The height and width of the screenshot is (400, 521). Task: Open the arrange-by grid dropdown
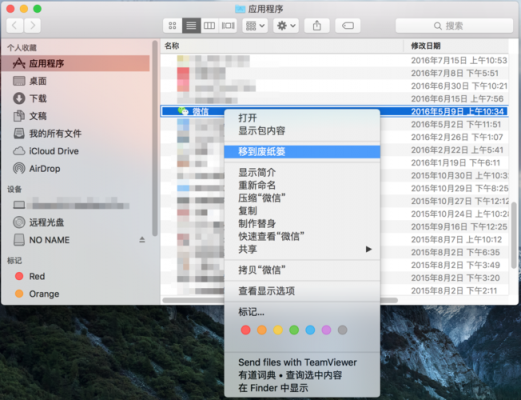tap(255, 26)
